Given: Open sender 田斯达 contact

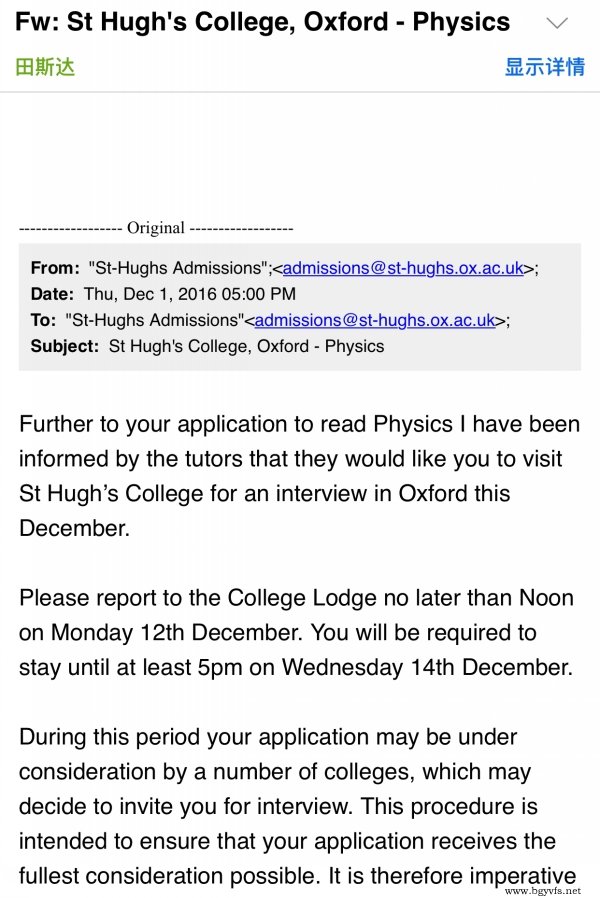Looking at the screenshot, I should coord(45,67).
